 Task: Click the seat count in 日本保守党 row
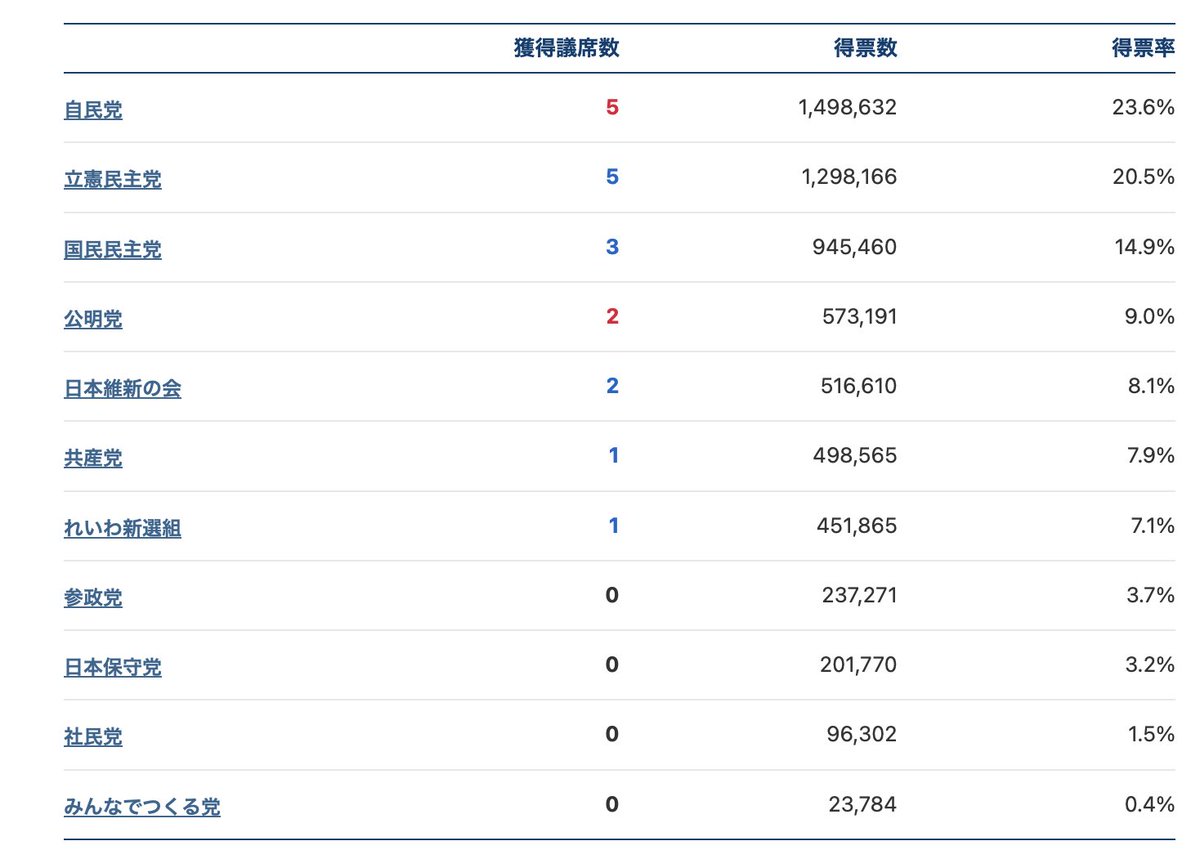coord(612,665)
